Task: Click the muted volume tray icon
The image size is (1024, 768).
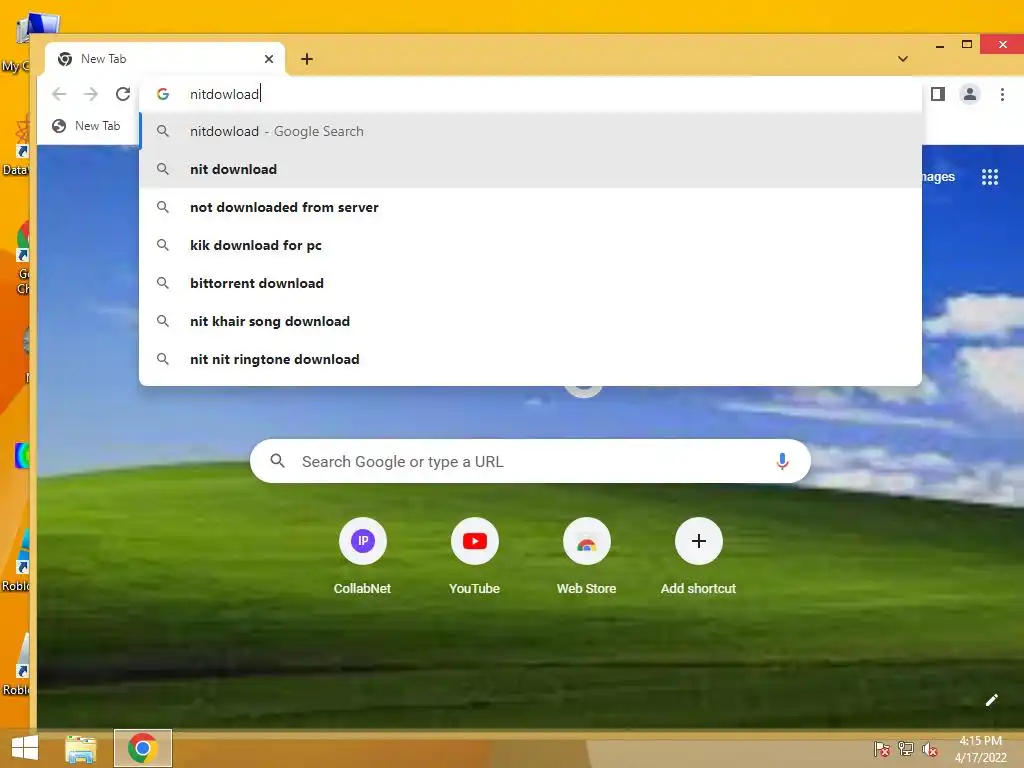Action: (x=929, y=749)
